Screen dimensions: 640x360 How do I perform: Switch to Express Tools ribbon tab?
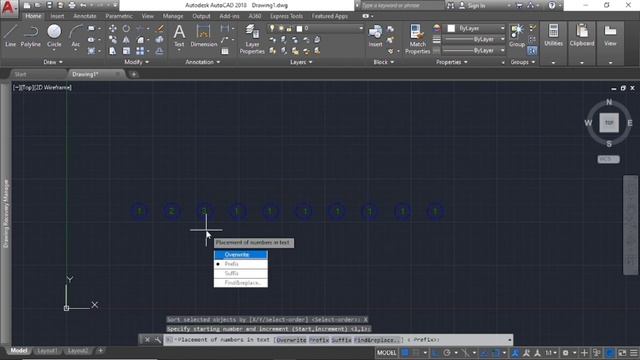coord(287,16)
